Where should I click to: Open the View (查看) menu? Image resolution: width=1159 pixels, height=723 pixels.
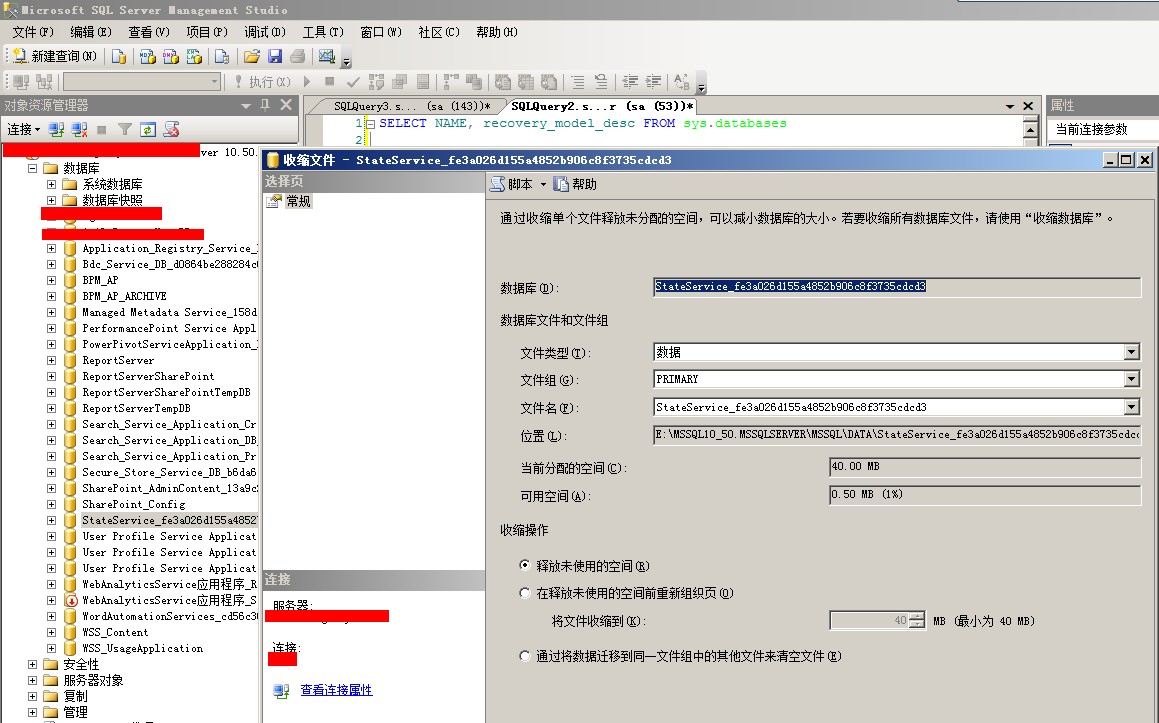(149, 32)
